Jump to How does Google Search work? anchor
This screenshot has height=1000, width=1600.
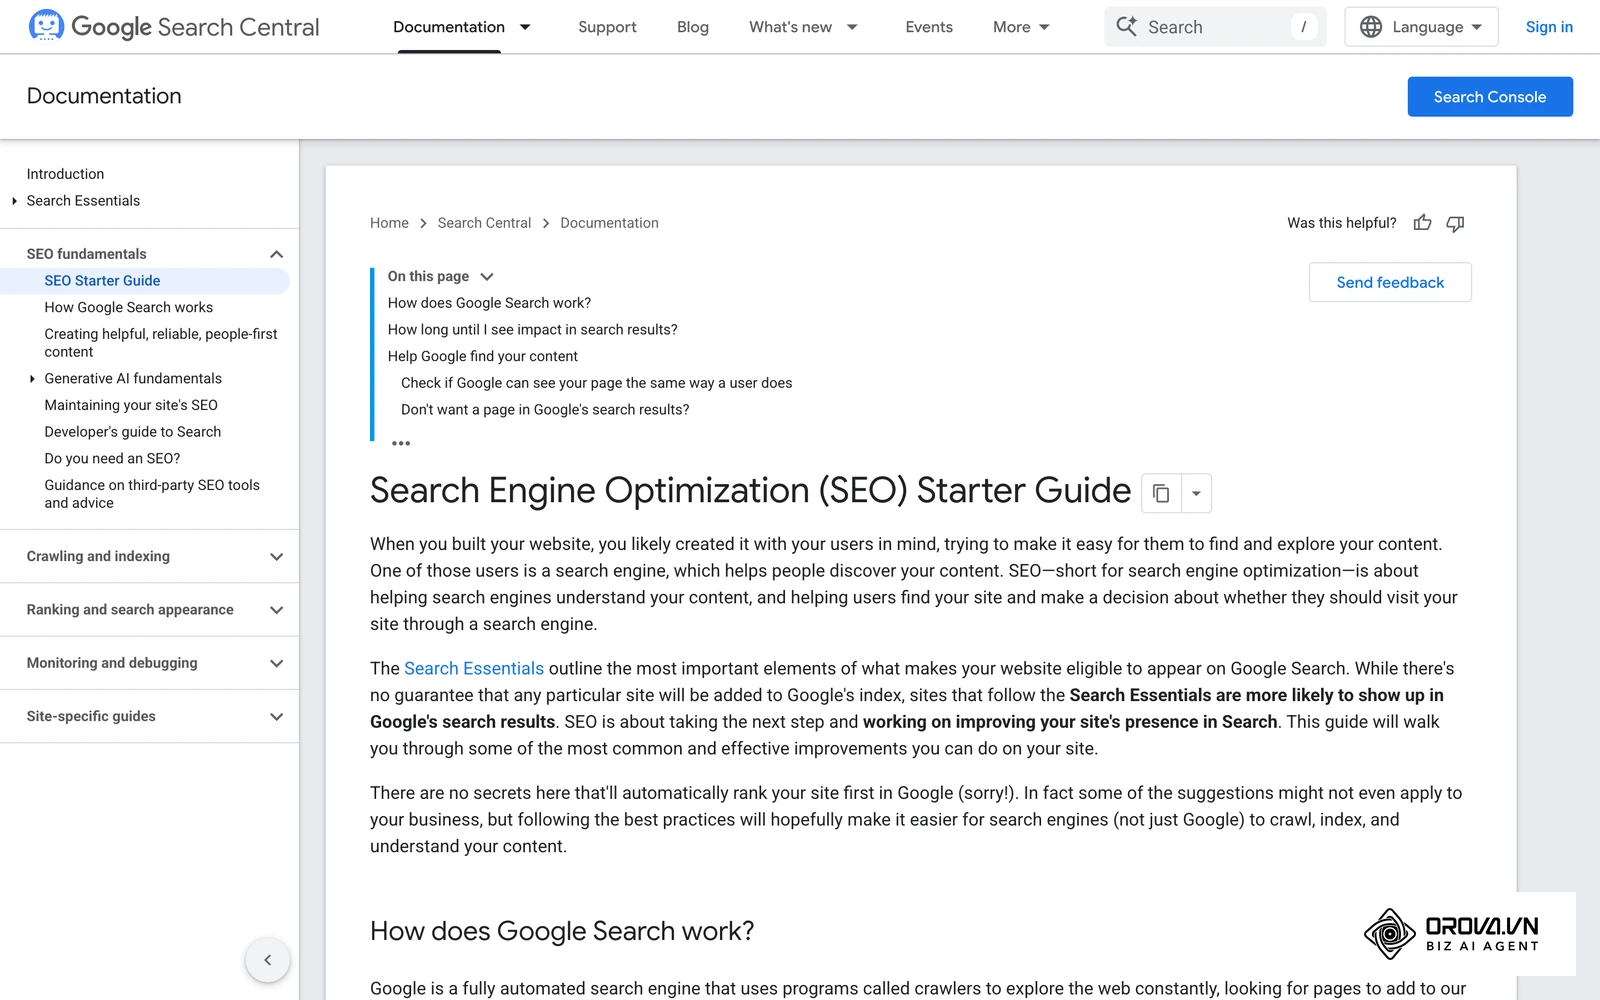coord(489,303)
